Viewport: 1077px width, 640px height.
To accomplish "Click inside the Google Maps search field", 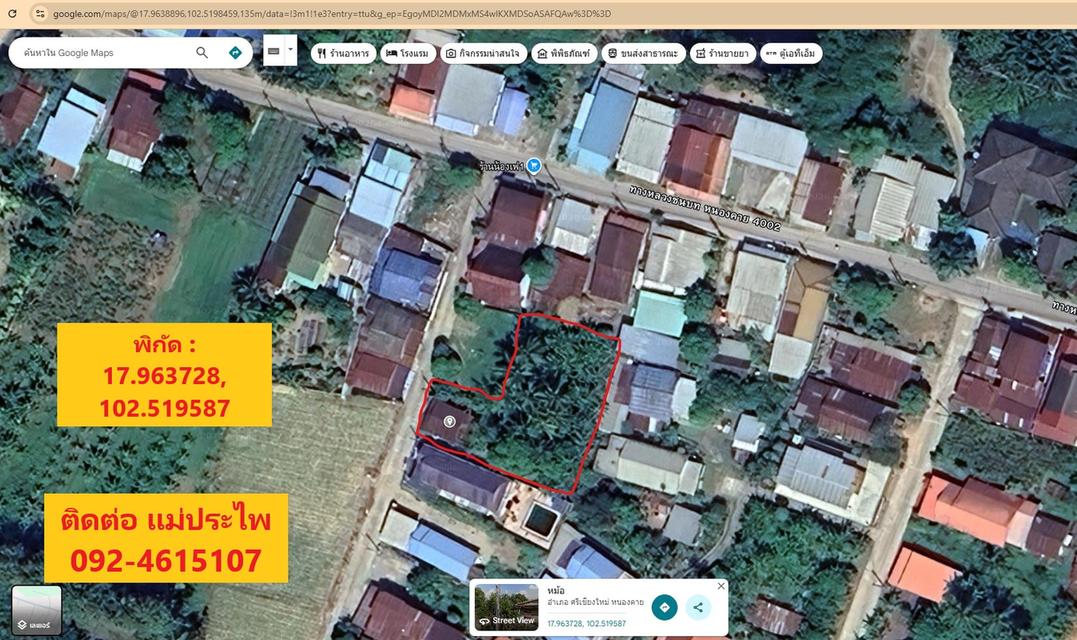I will [x=110, y=52].
